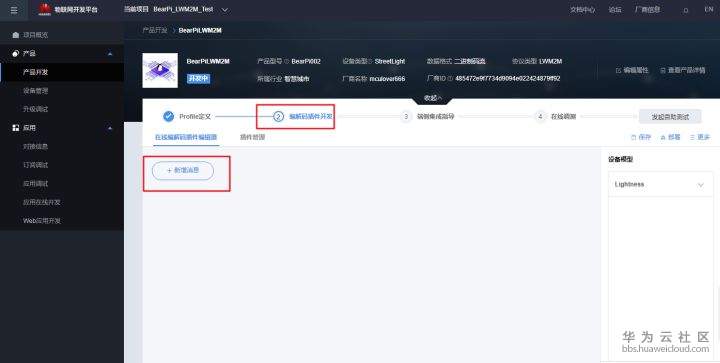The image size is (720, 363).
Task: Select 产品开发 in the sidebar
Action: [35, 72]
